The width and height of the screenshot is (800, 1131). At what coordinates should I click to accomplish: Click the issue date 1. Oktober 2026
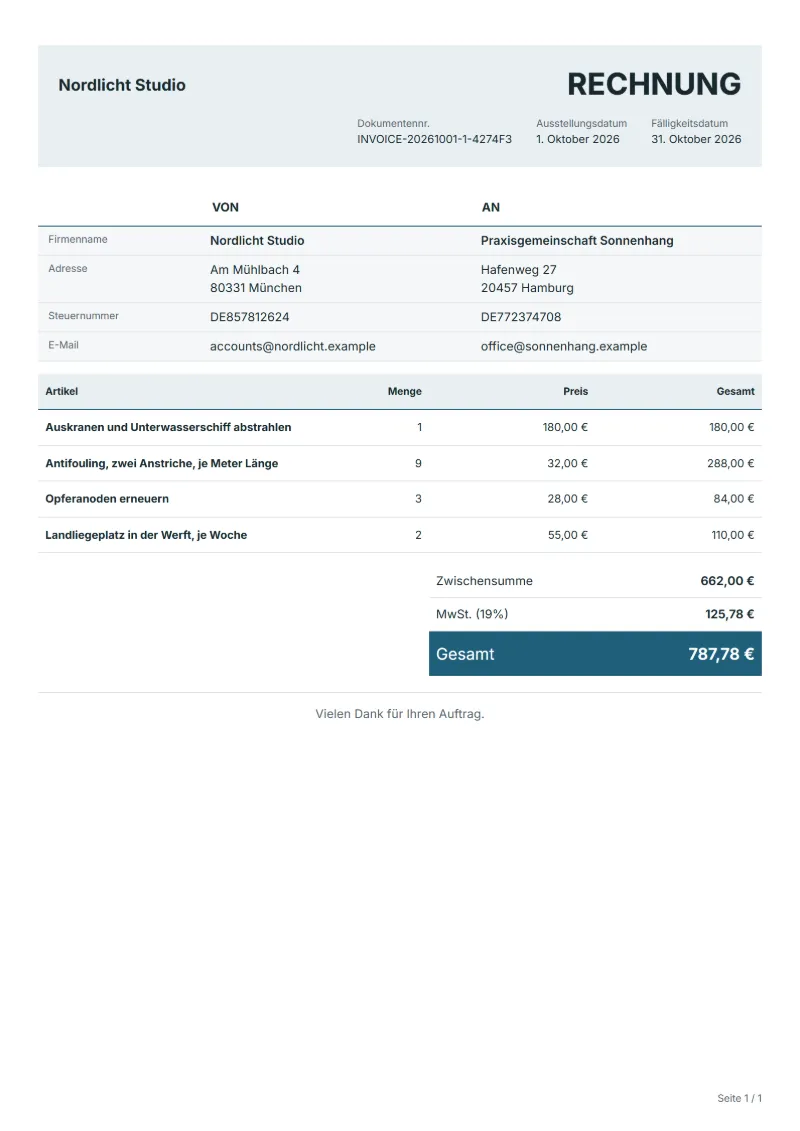(578, 139)
